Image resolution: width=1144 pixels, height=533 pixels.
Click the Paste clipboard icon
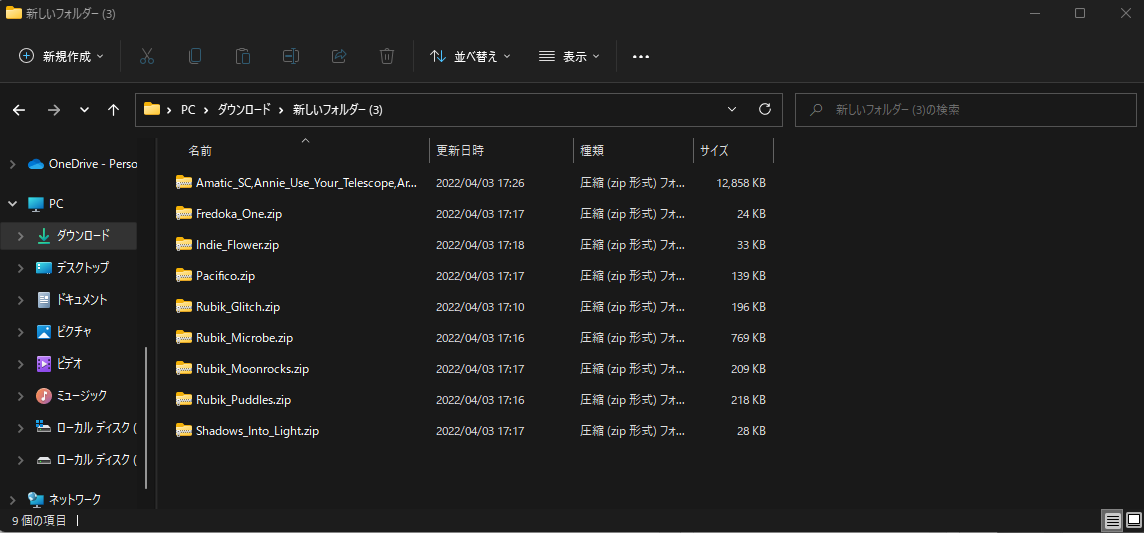coord(243,56)
